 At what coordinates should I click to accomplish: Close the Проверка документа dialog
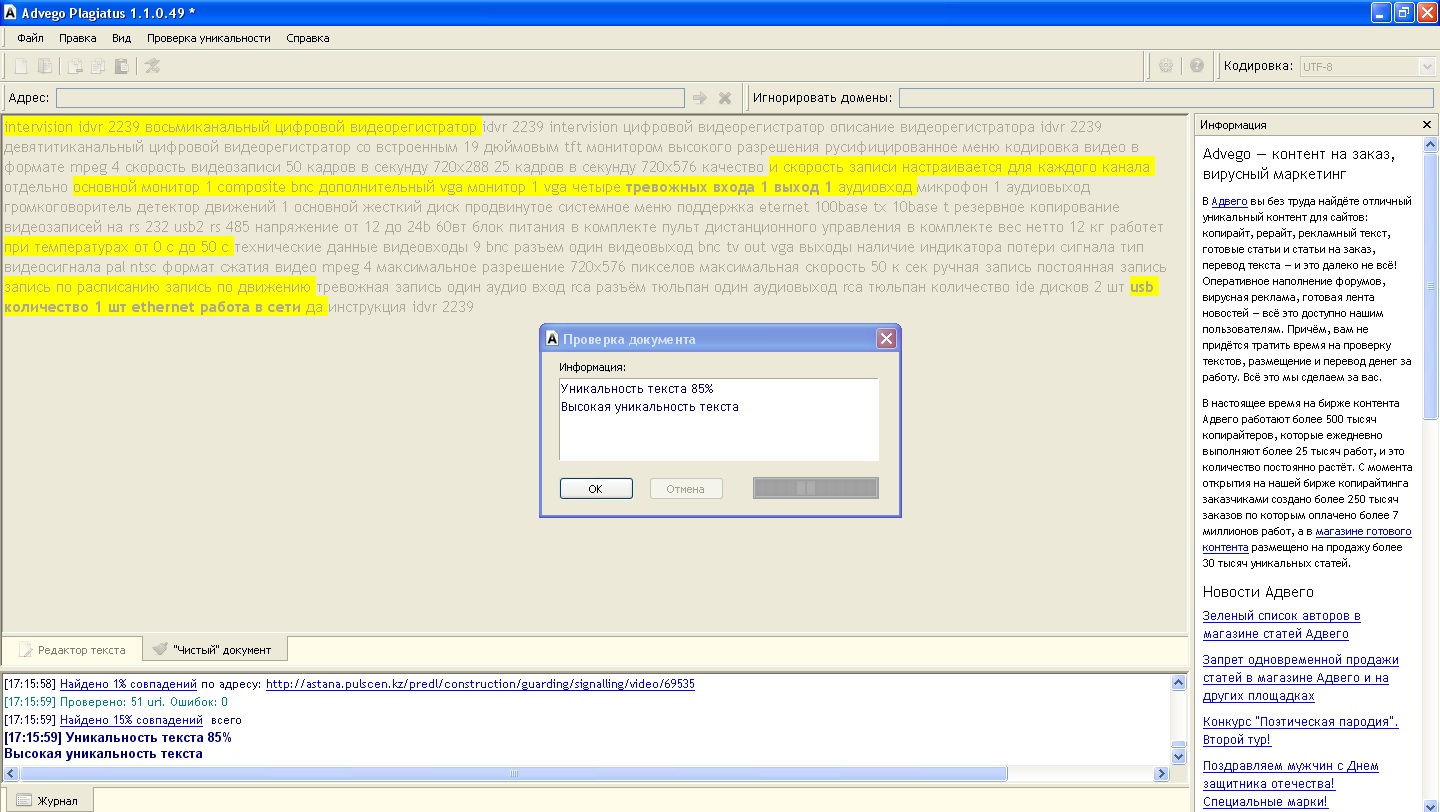886,339
